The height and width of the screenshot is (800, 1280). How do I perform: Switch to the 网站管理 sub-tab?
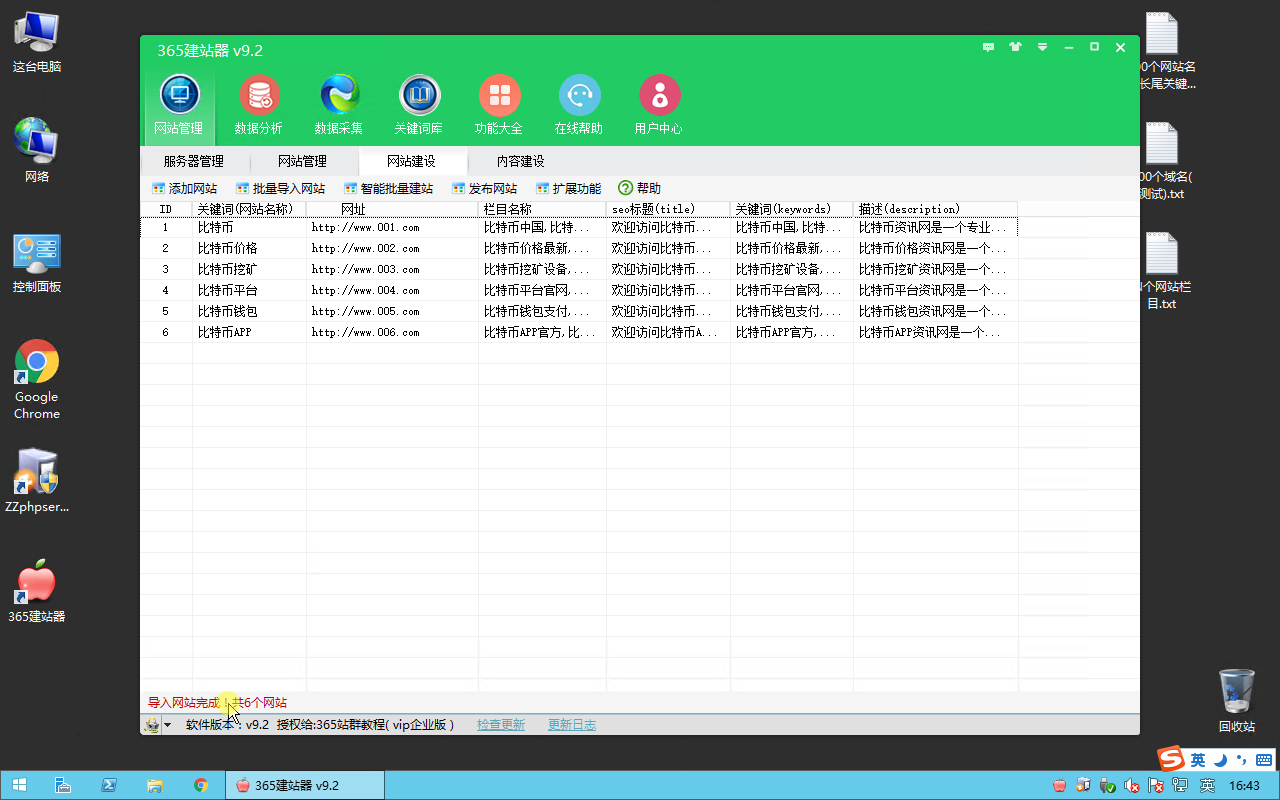[x=302, y=161]
